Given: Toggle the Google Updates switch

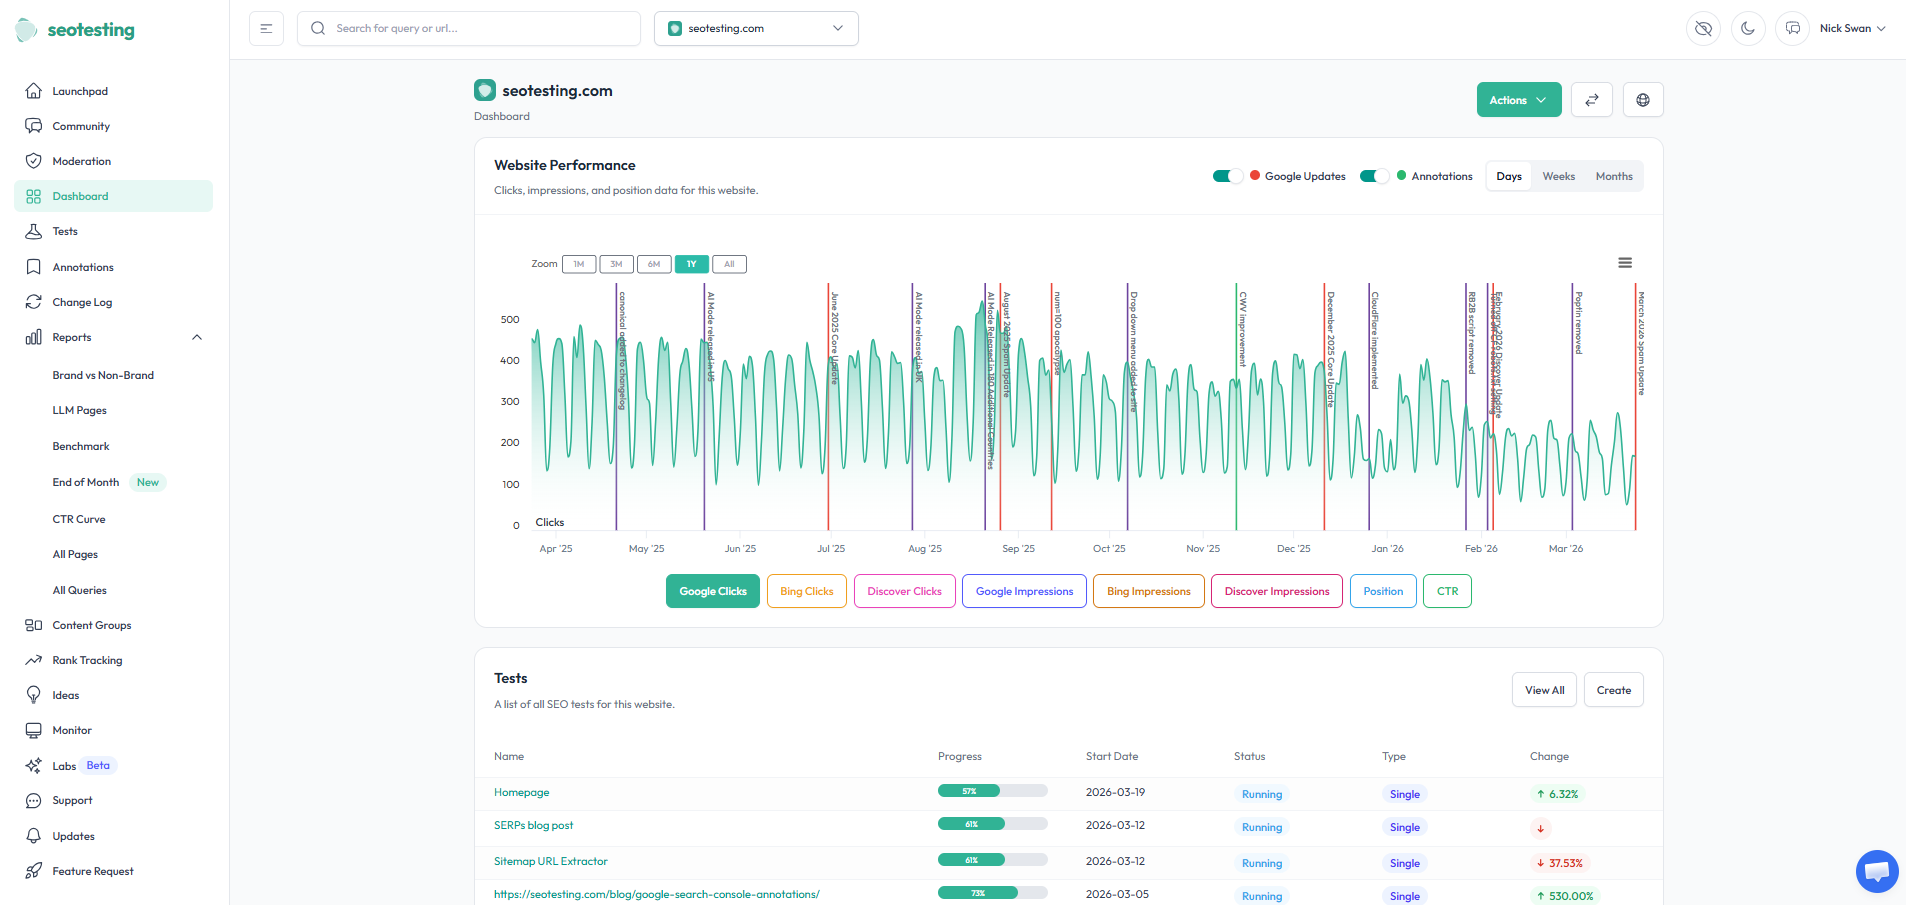Looking at the screenshot, I should pyautogui.click(x=1227, y=176).
